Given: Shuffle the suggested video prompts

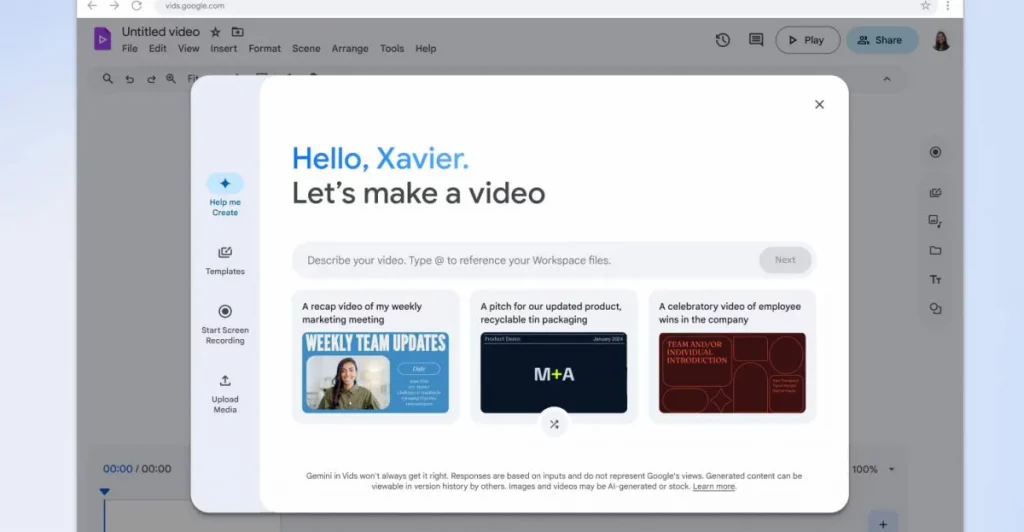Looking at the screenshot, I should click(554, 424).
